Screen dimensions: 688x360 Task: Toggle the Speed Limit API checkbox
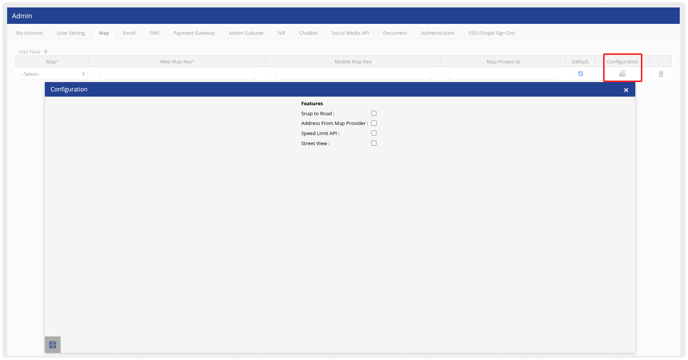click(374, 133)
